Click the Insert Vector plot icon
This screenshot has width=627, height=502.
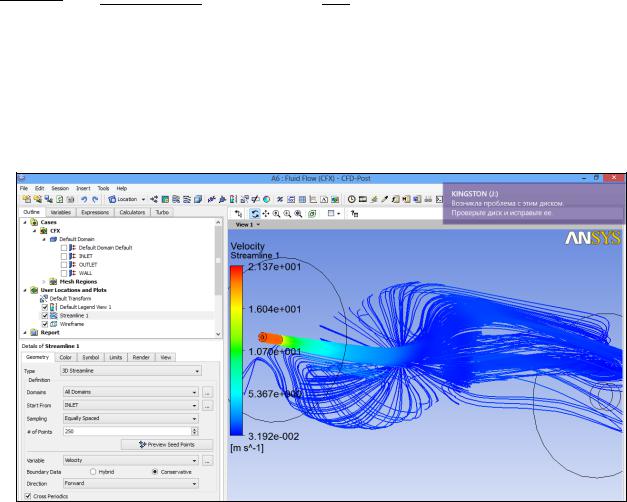point(154,199)
